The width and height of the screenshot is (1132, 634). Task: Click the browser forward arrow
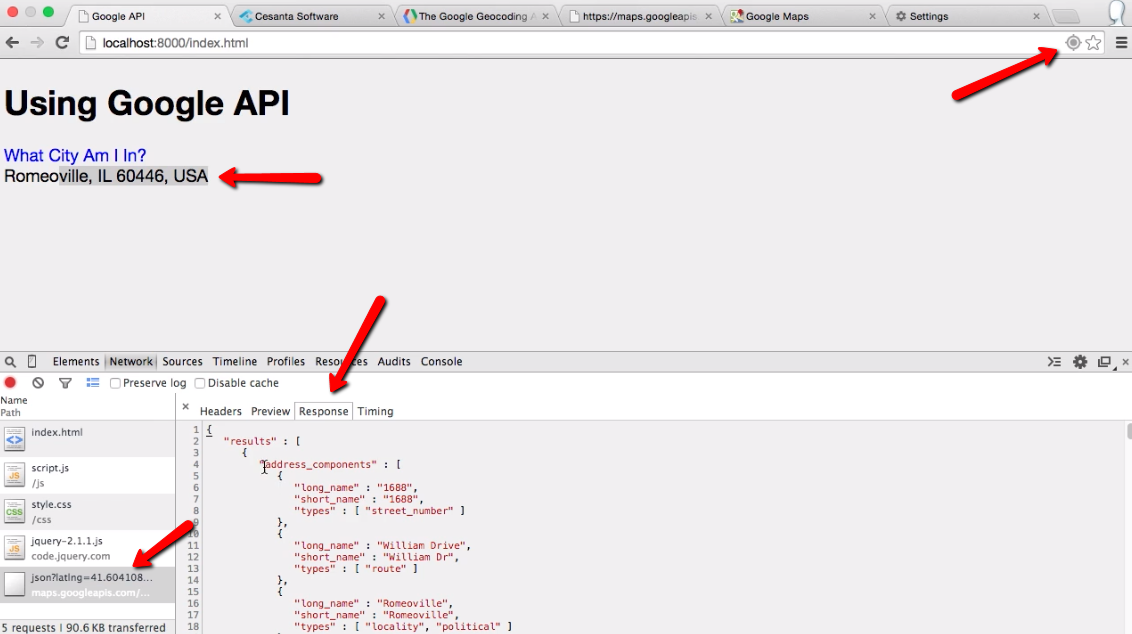[37, 43]
